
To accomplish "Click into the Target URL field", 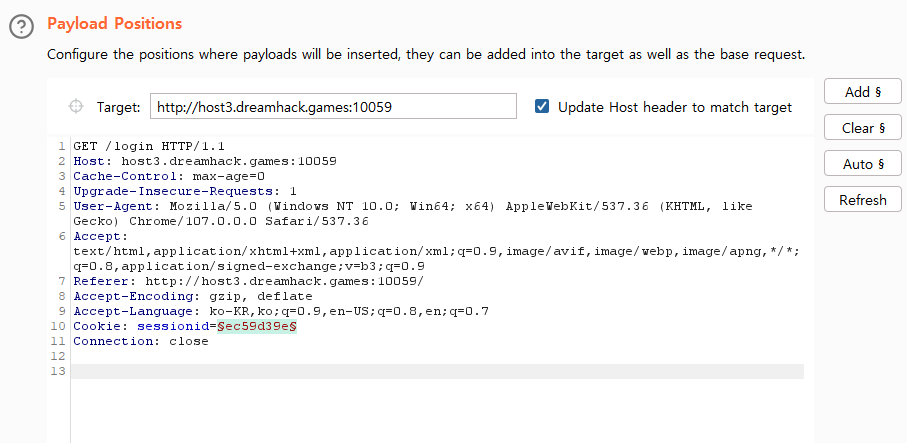I will (333, 106).
